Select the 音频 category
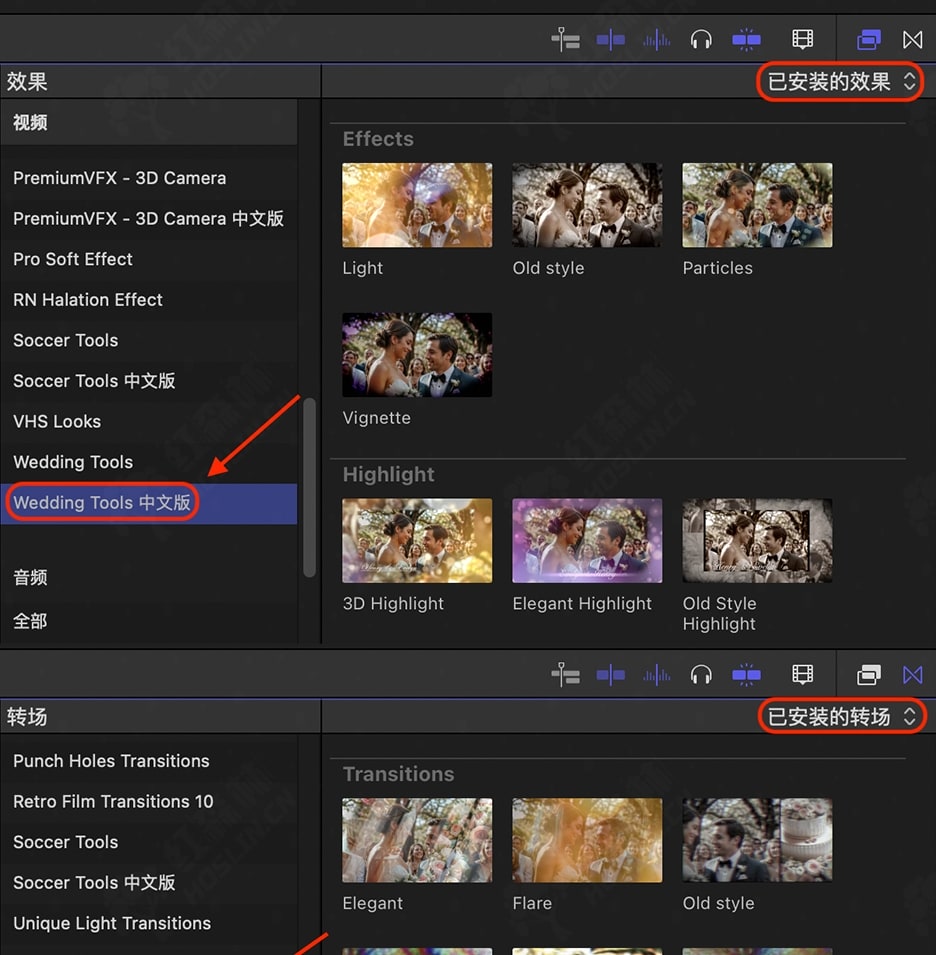The image size is (936, 955). pos(149,577)
